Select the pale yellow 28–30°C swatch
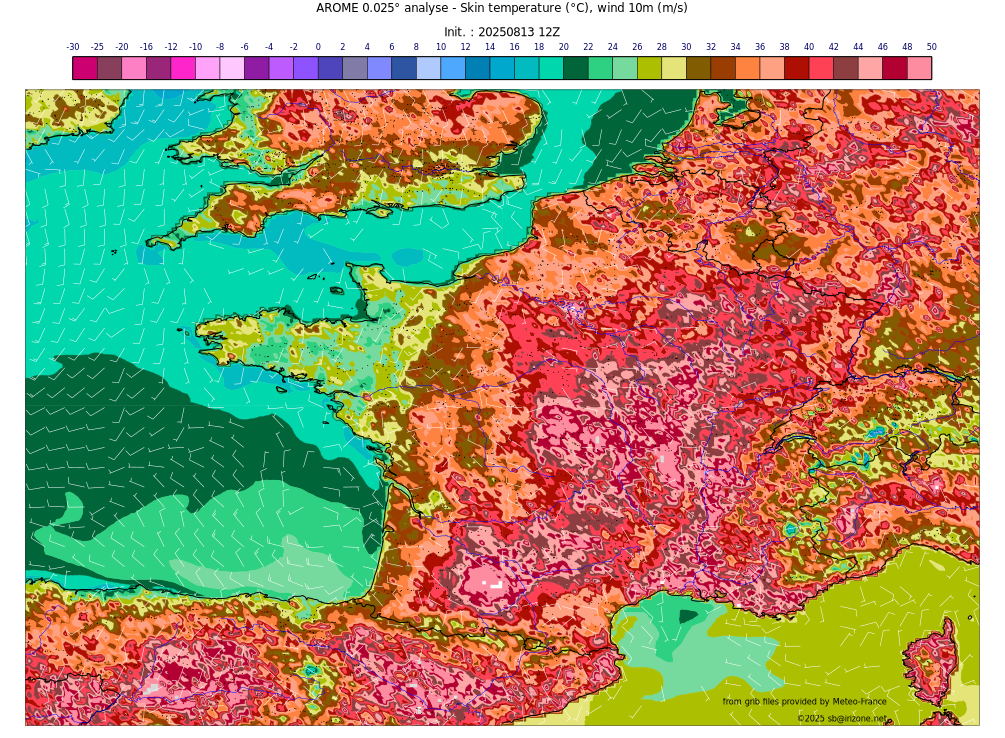 (674, 68)
